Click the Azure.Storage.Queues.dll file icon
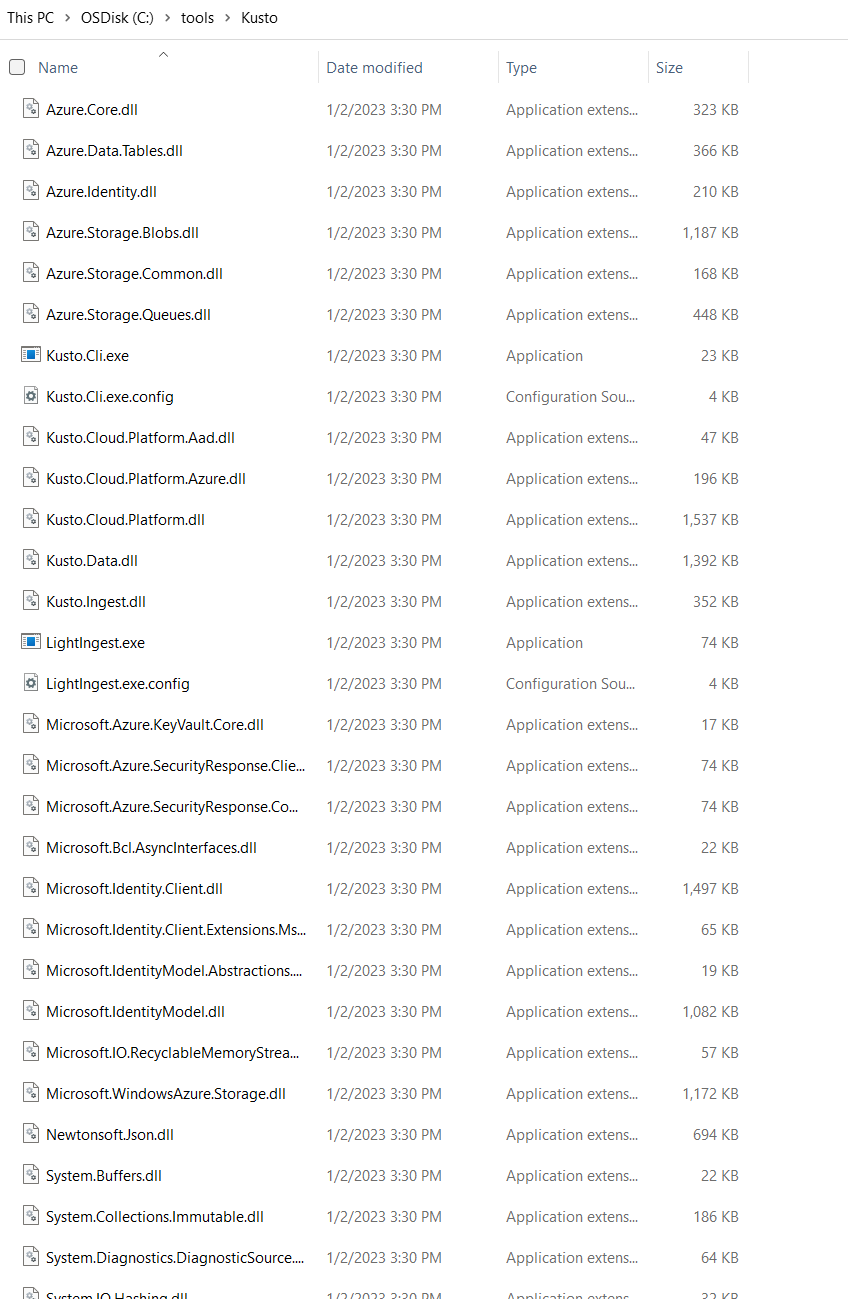848x1312 pixels. (30, 314)
